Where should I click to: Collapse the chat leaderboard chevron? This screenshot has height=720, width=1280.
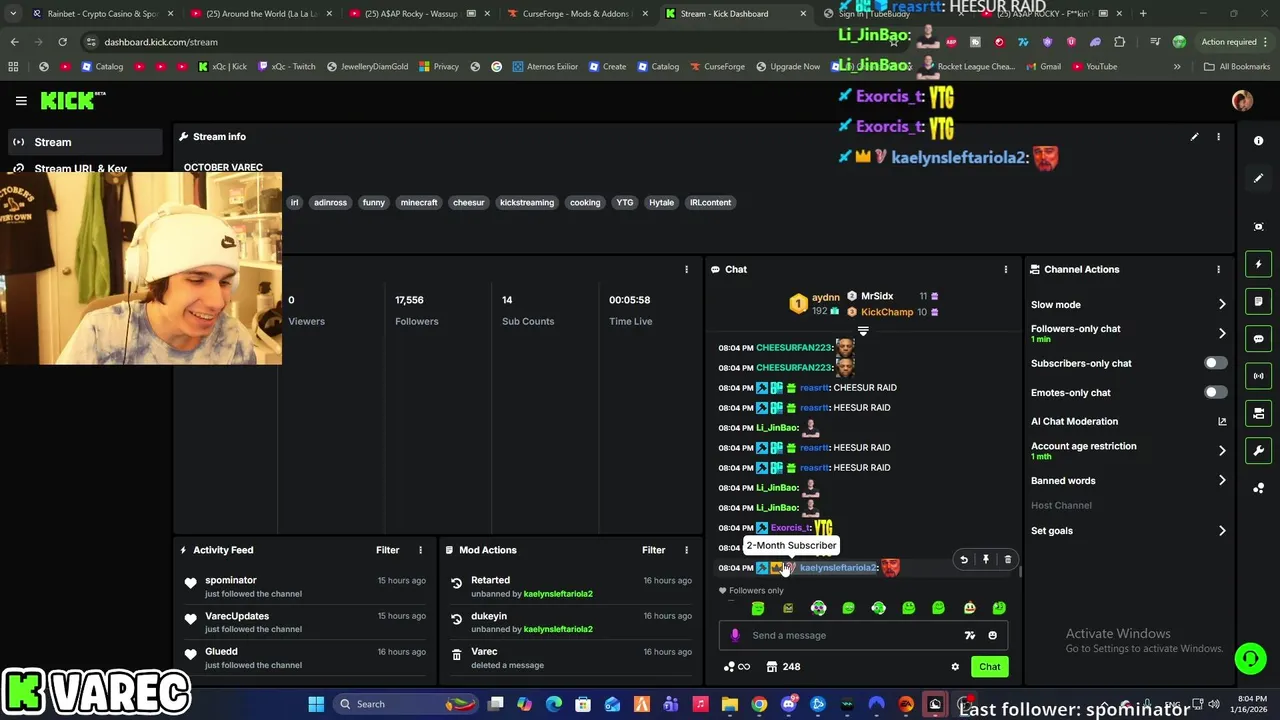coord(863,331)
